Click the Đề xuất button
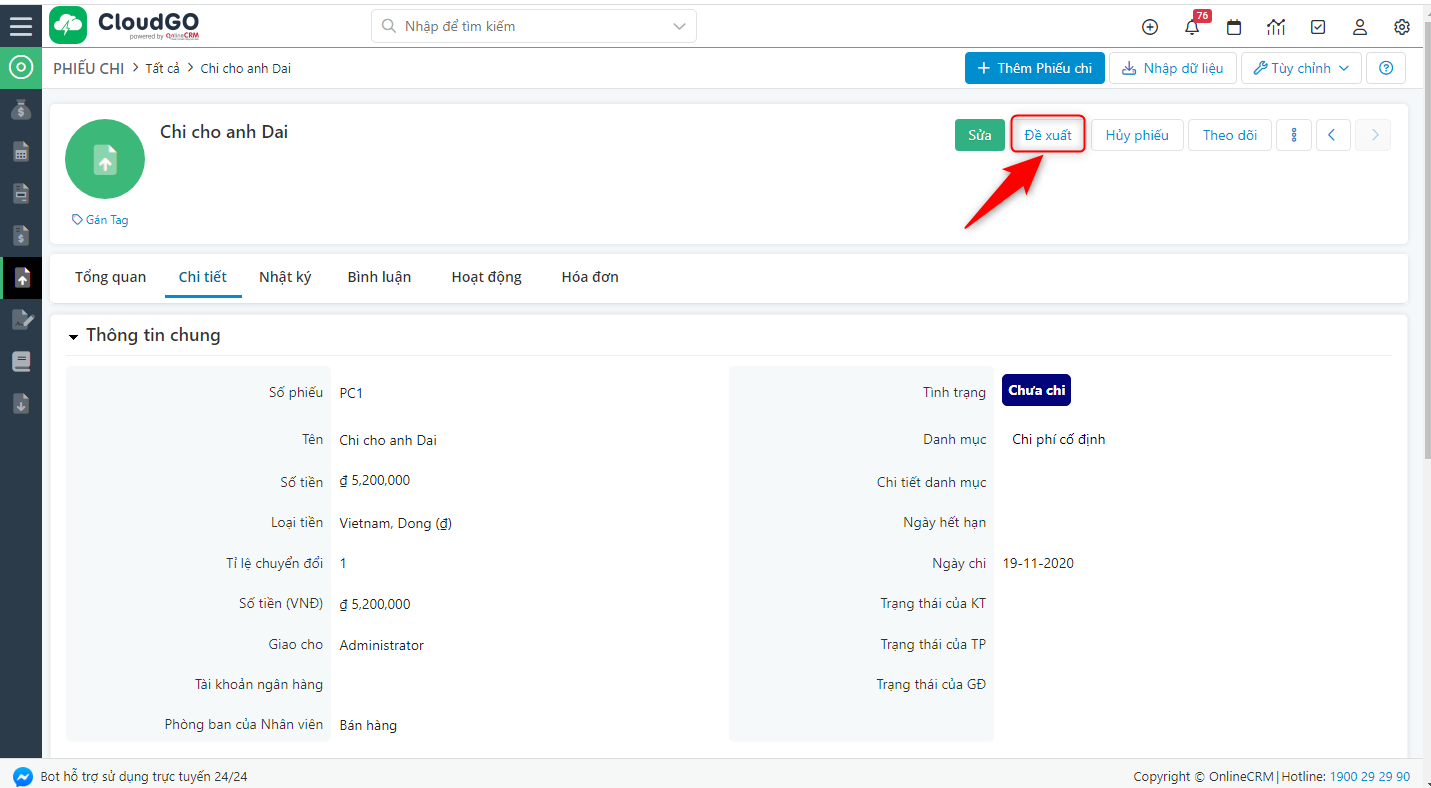 [1047, 134]
